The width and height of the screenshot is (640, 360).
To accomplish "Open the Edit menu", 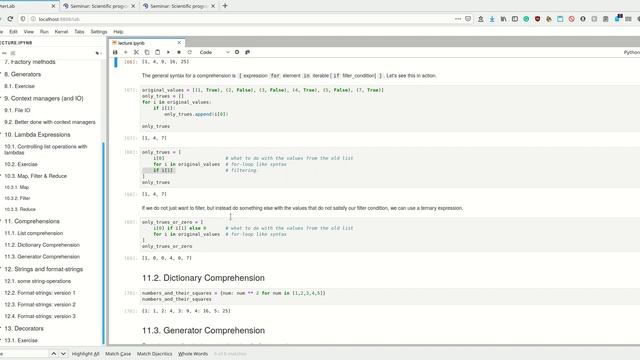I will tap(13, 31).
